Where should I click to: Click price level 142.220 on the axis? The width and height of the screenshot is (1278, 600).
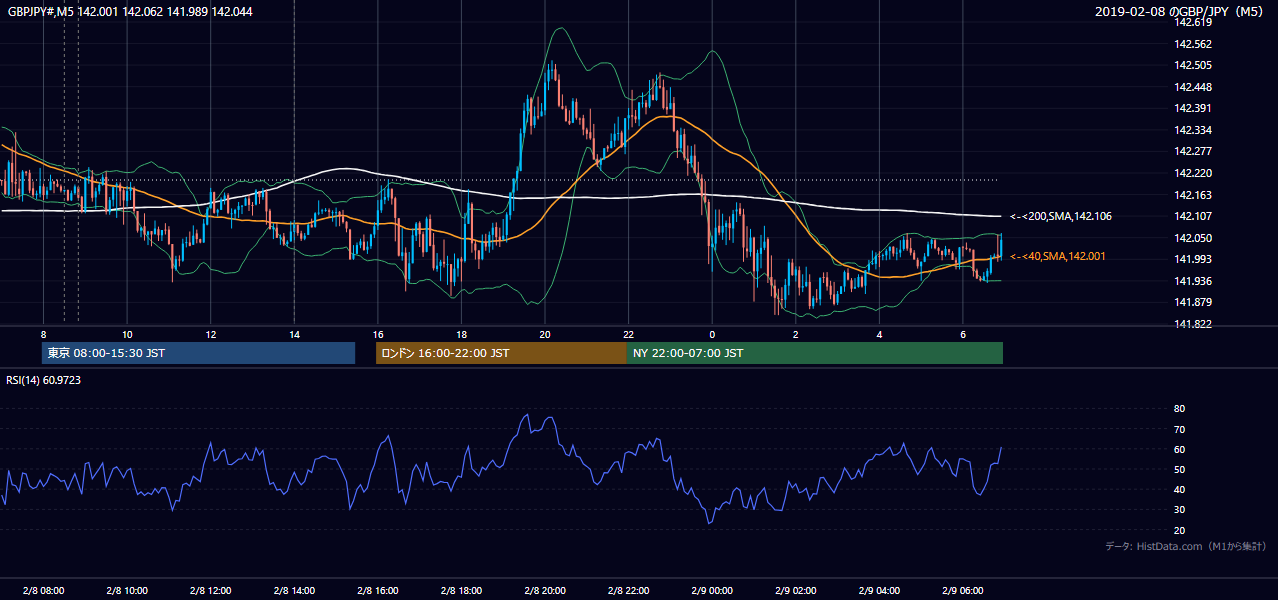(1193, 173)
